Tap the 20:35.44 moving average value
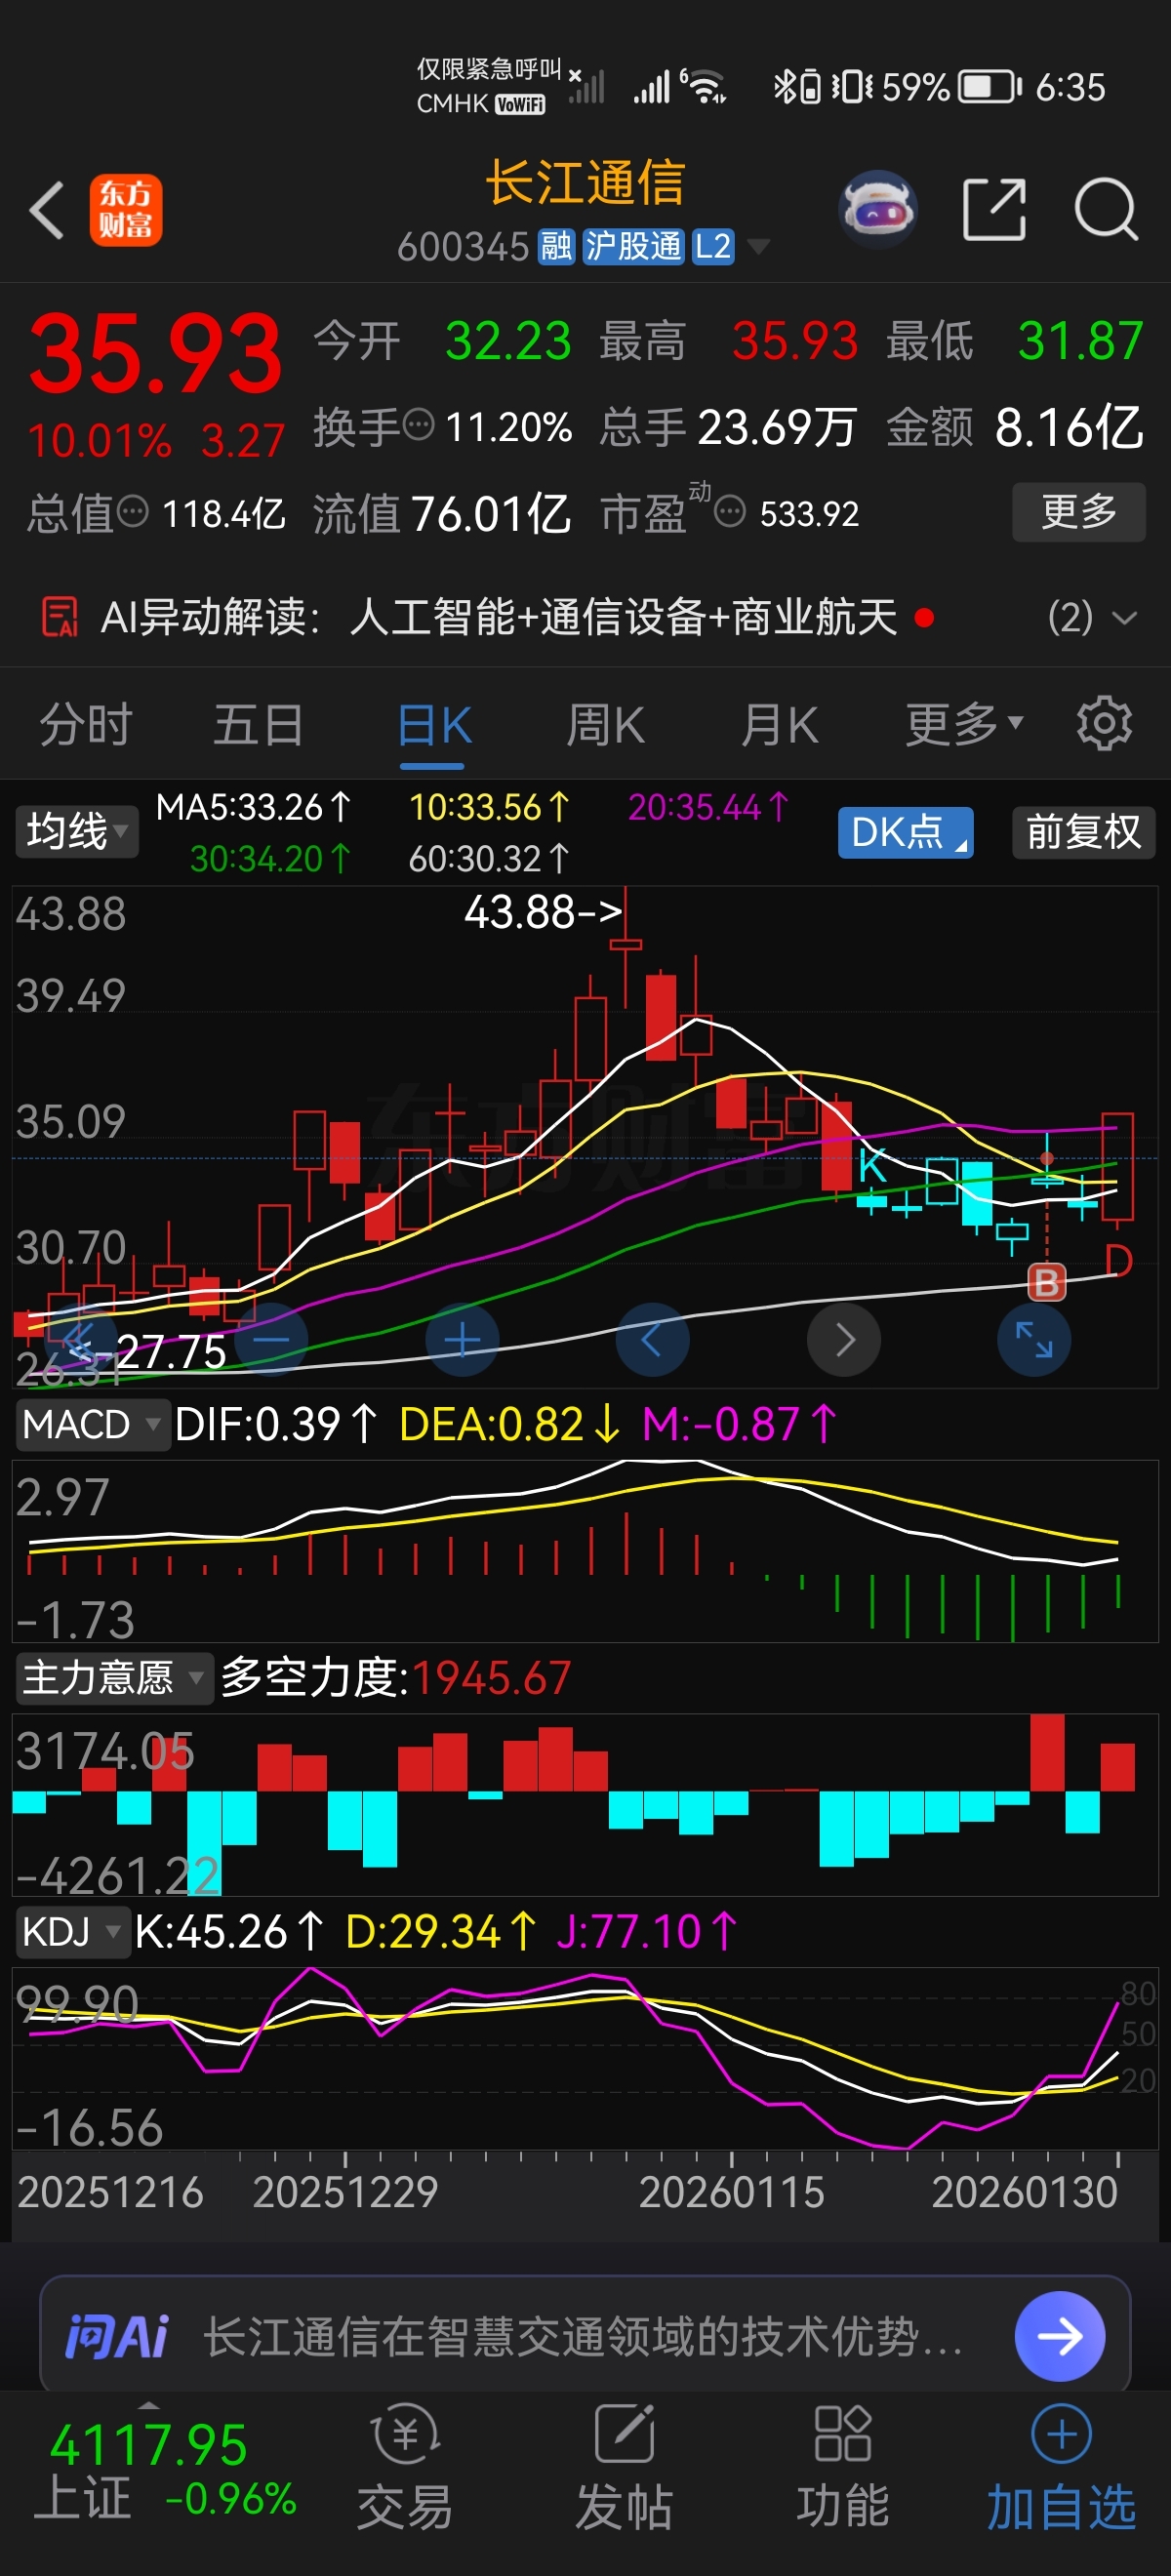 709,807
